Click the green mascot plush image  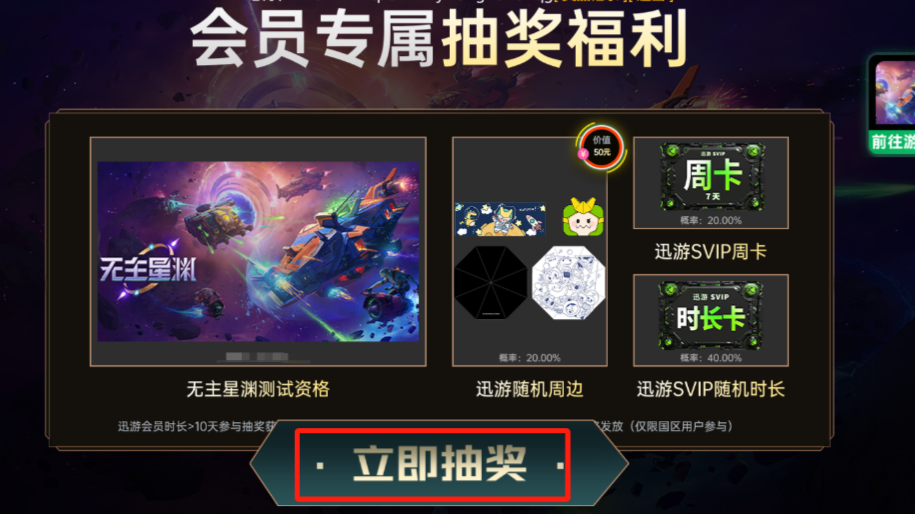click(582, 216)
